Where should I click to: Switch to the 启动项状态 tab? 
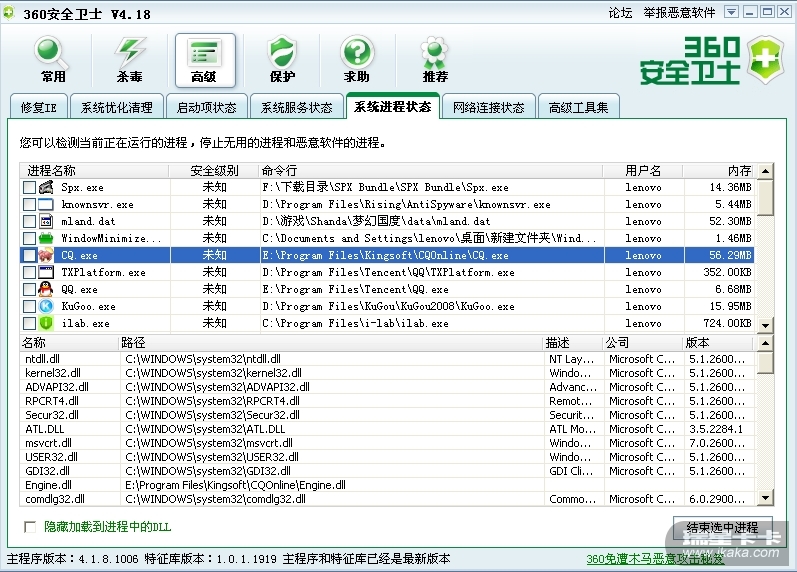tap(207, 107)
